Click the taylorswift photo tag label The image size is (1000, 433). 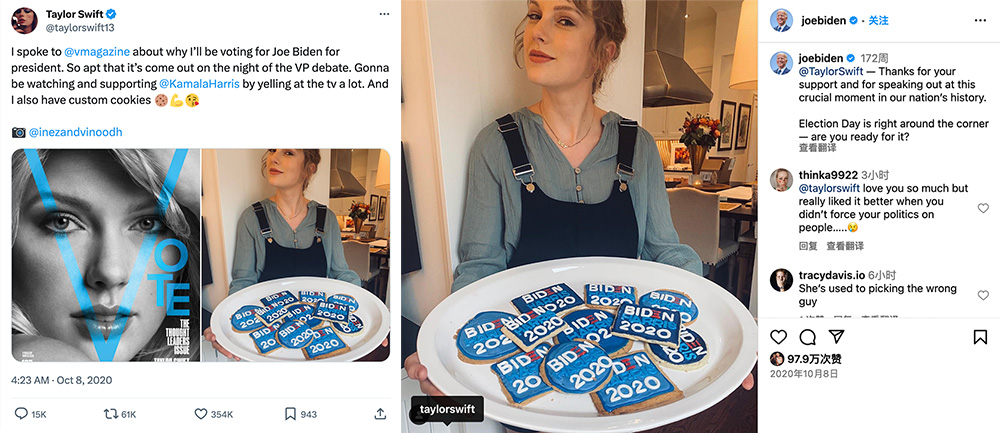tap(448, 409)
